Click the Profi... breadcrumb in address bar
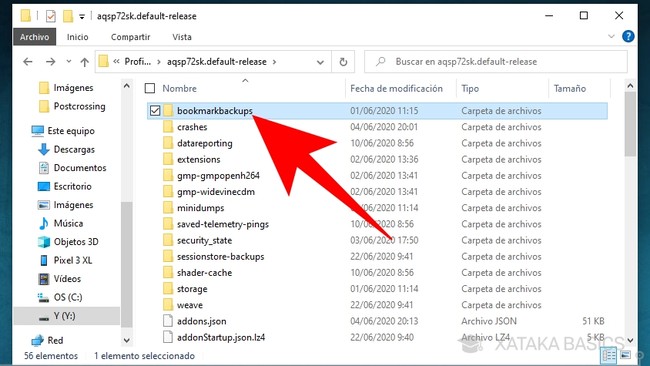This screenshot has height=366, width=650. (138, 62)
